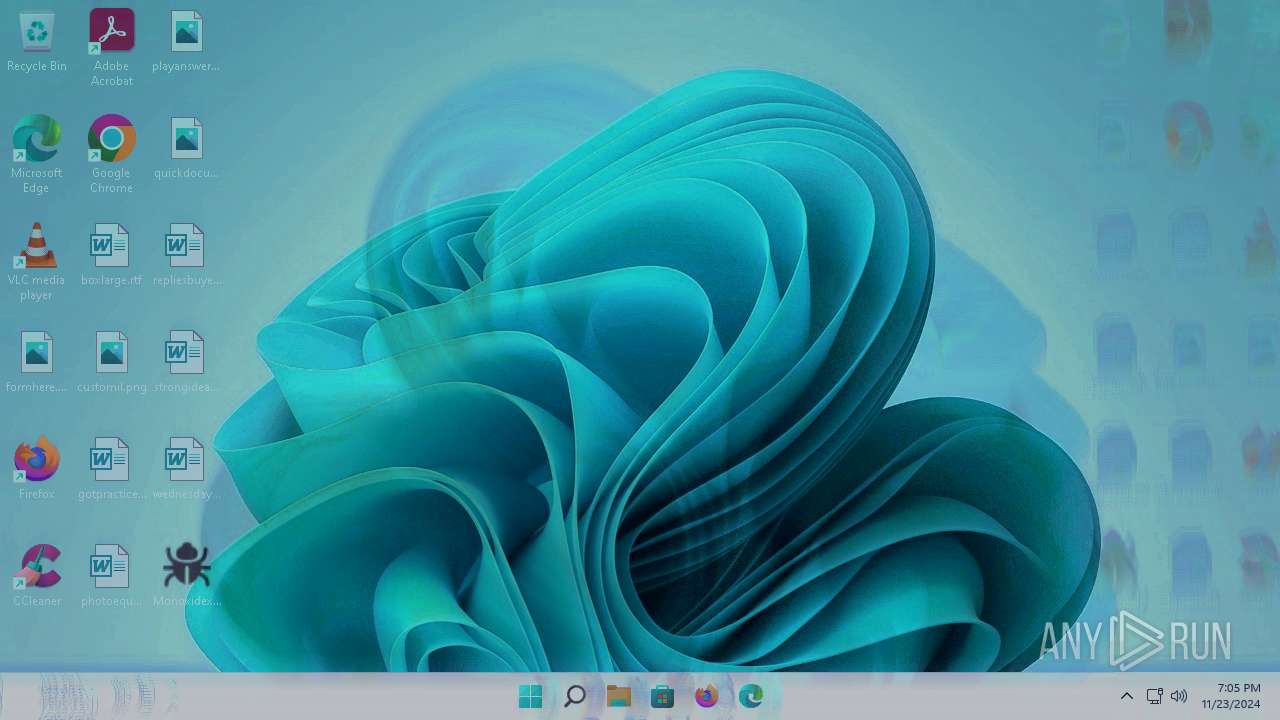Screen dimensions: 1280x720
Task: Select the photoequ Word document icon
Action: coord(111,576)
